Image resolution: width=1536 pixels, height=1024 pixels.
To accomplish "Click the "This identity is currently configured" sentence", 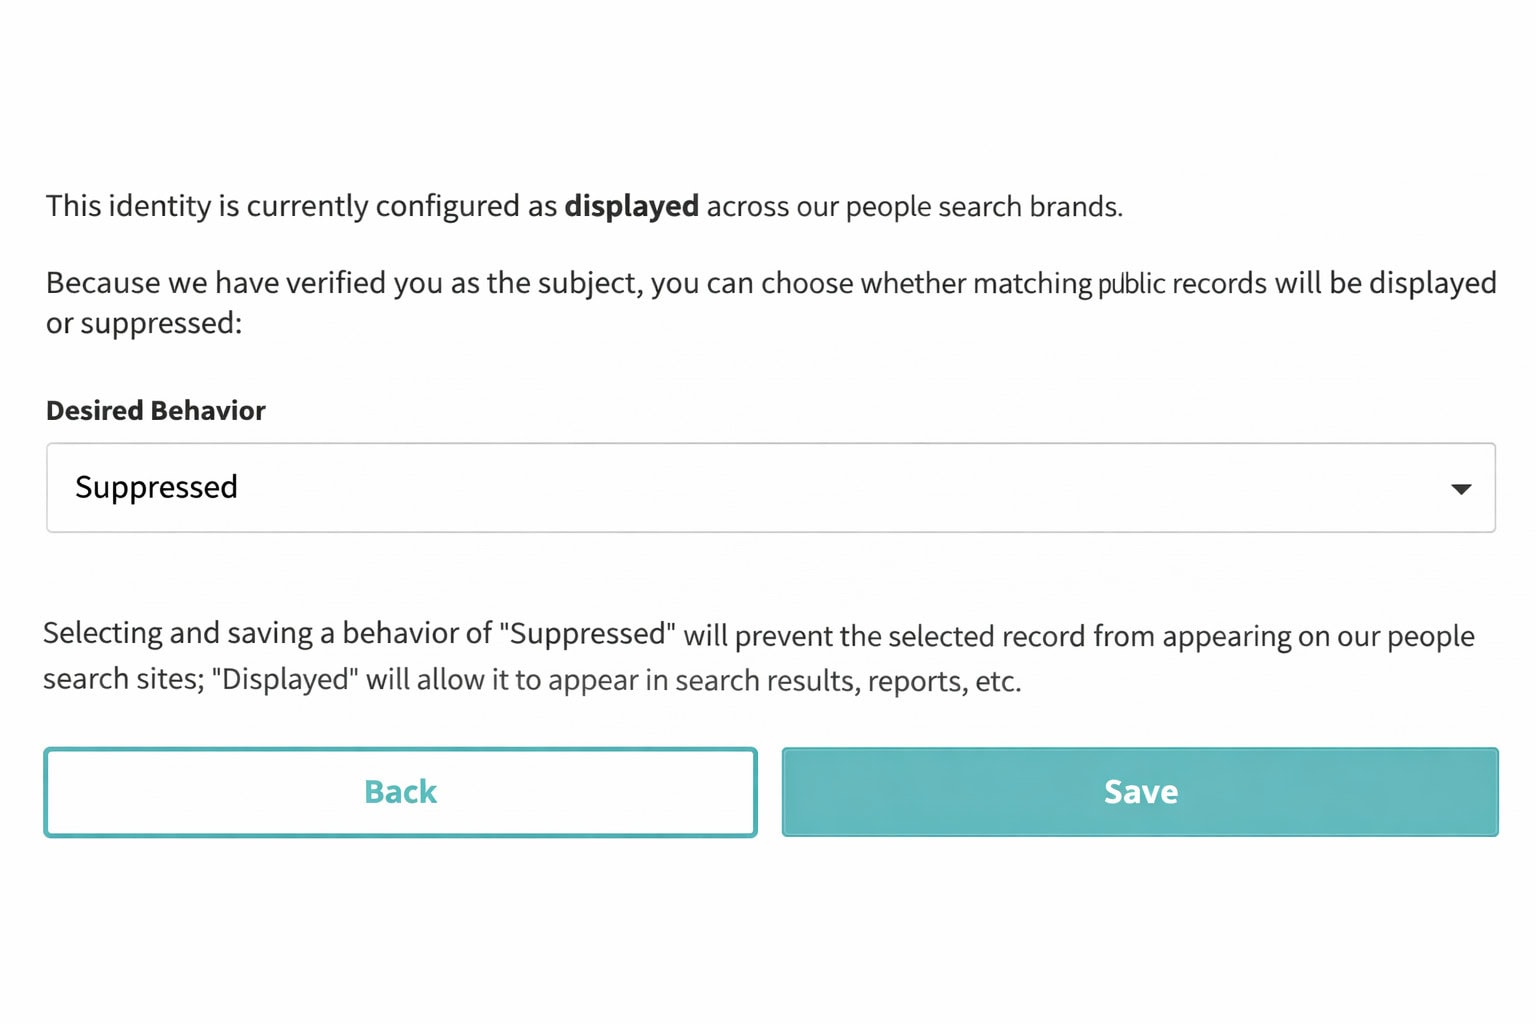I will coord(300,206).
